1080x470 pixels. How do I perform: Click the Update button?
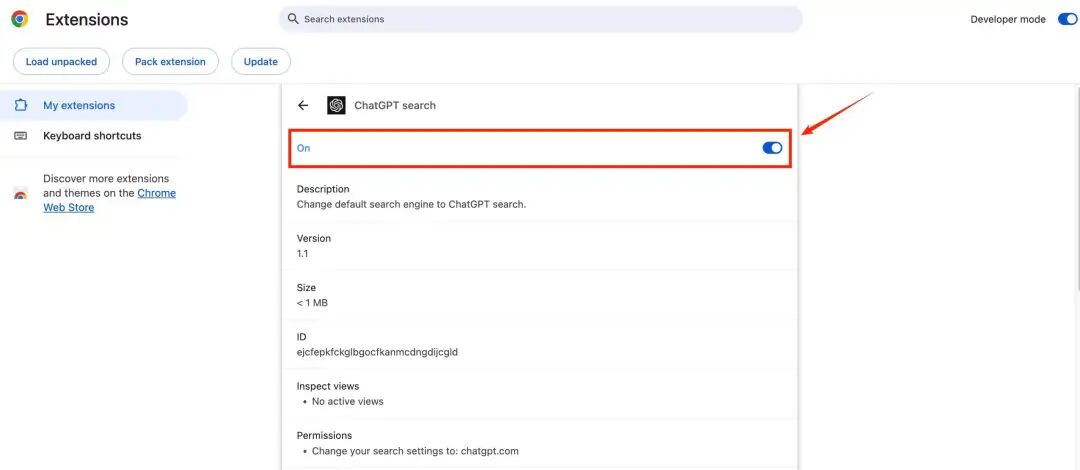pyautogui.click(x=260, y=61)
